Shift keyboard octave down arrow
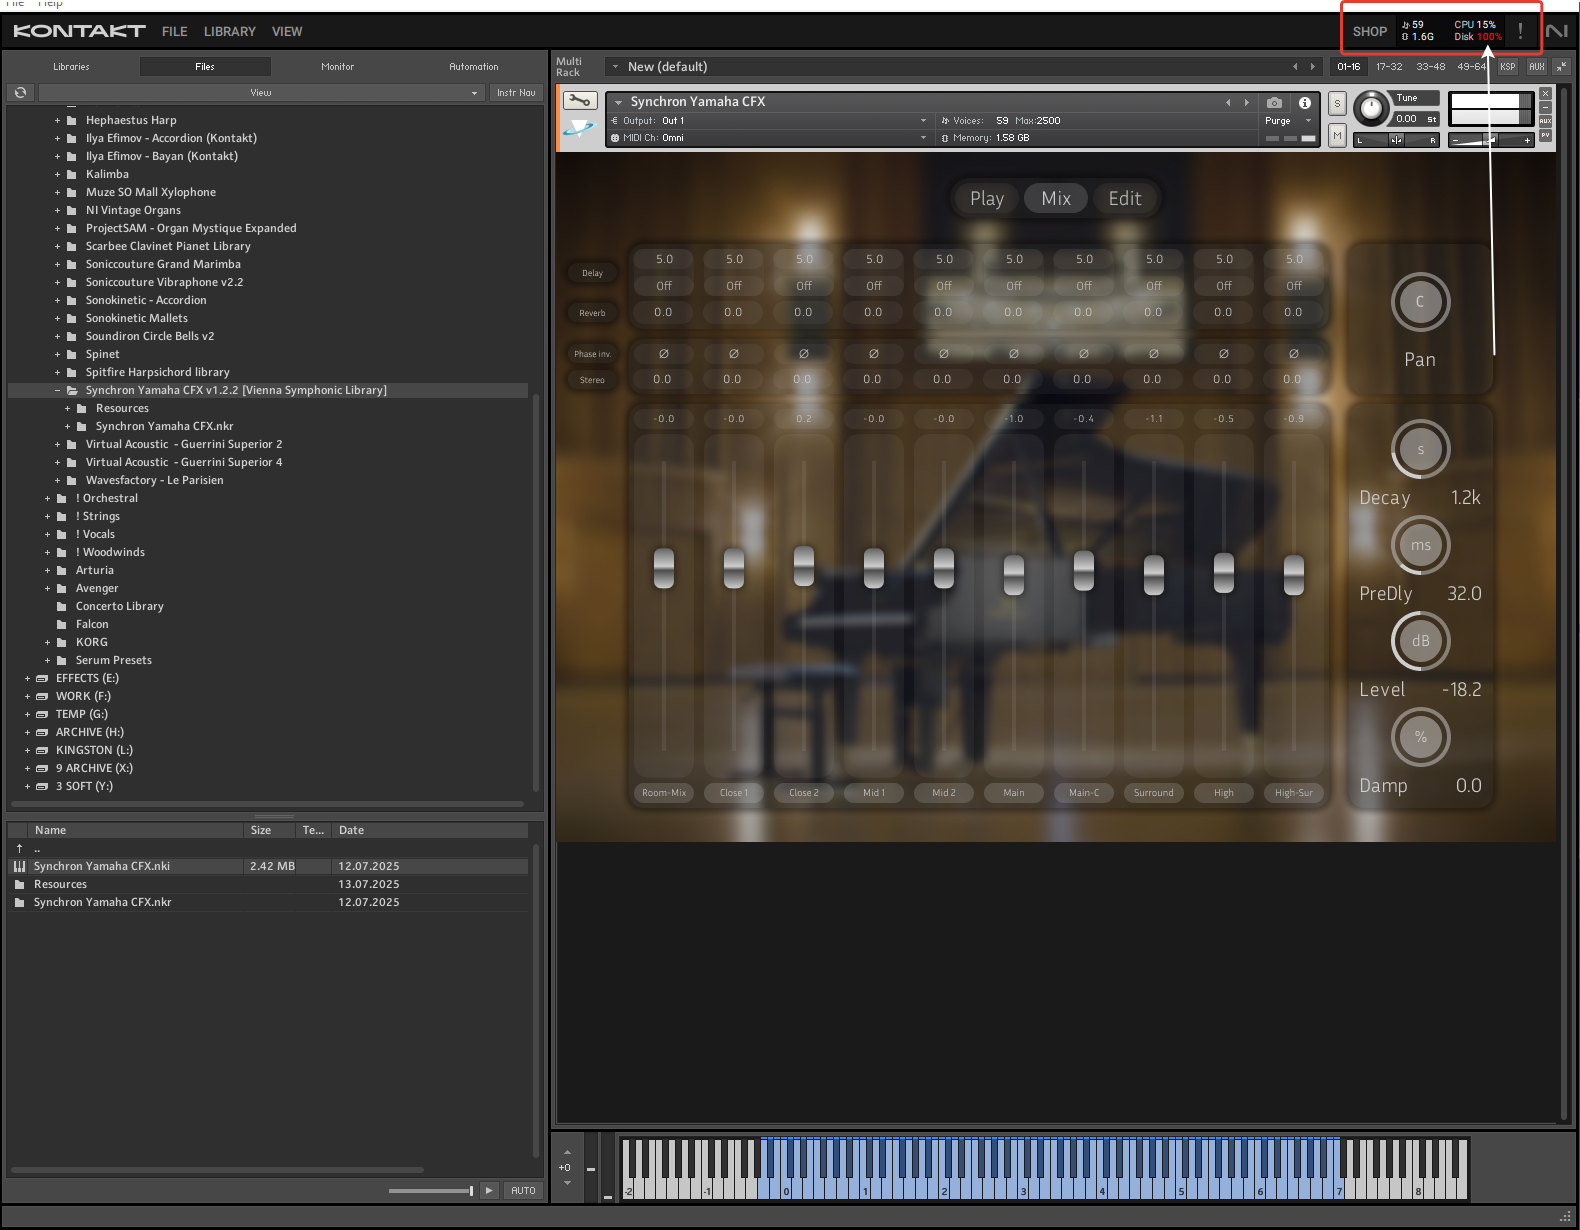This screenshot has height=1230, width=1580. 567,1183
